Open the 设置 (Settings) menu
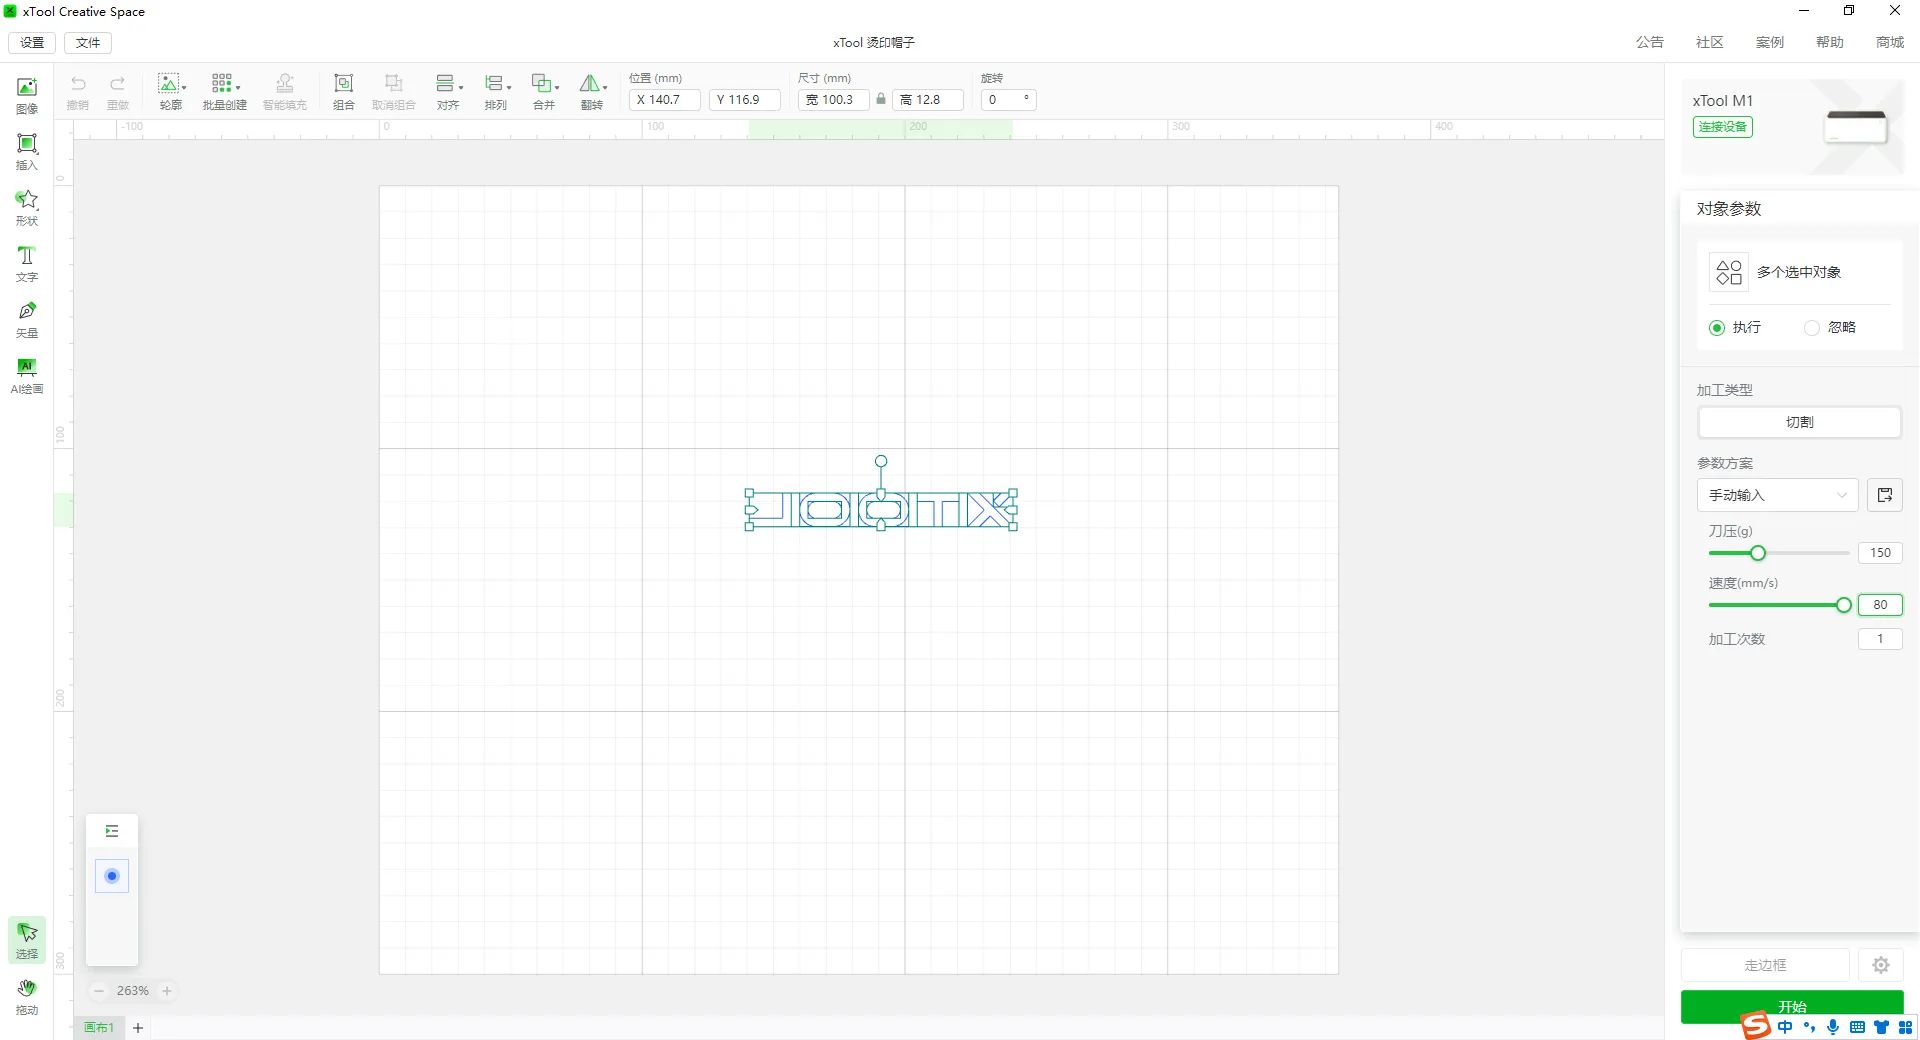 coord(32,42)
